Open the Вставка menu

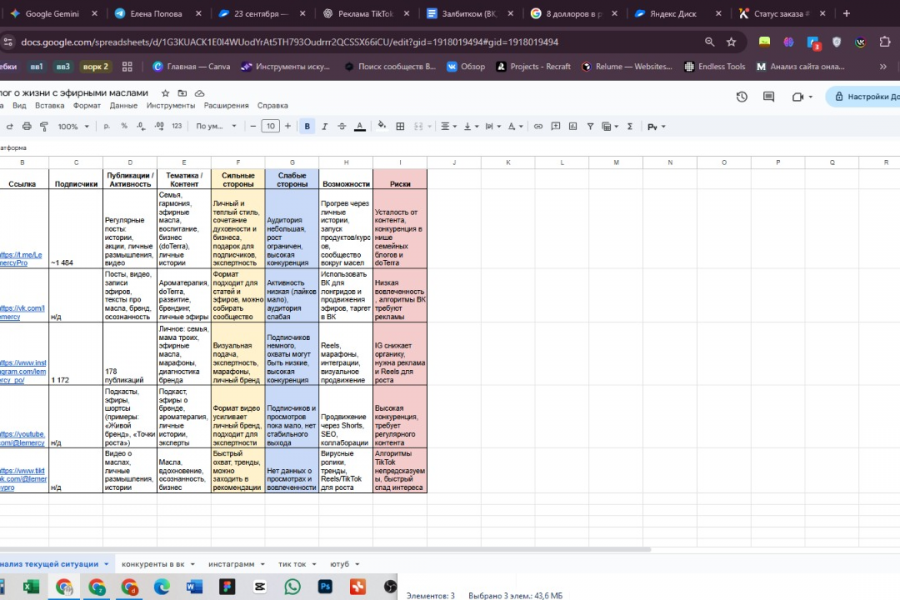tap(49, 106)
